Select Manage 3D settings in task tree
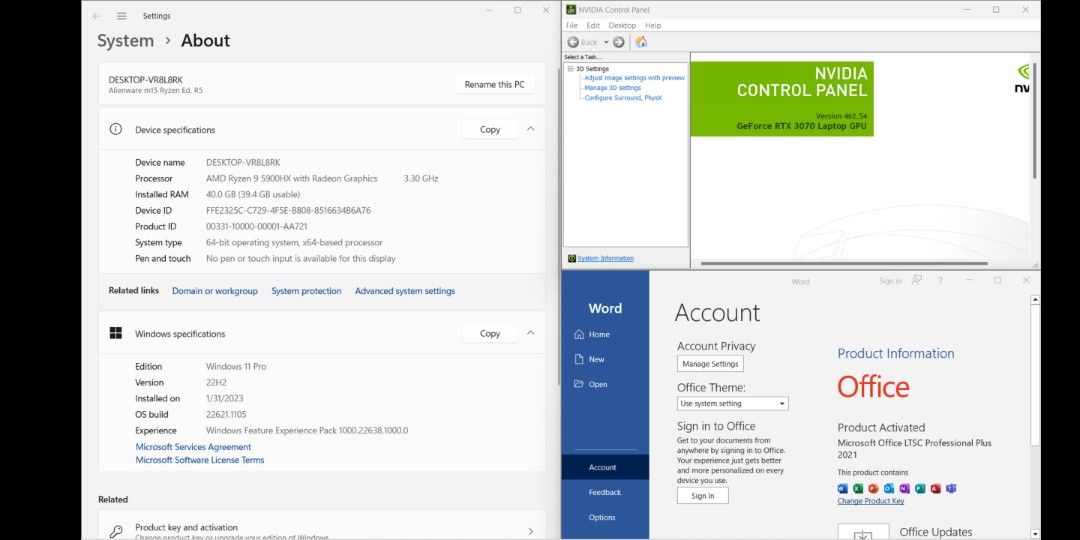 [x=612, y=88]
